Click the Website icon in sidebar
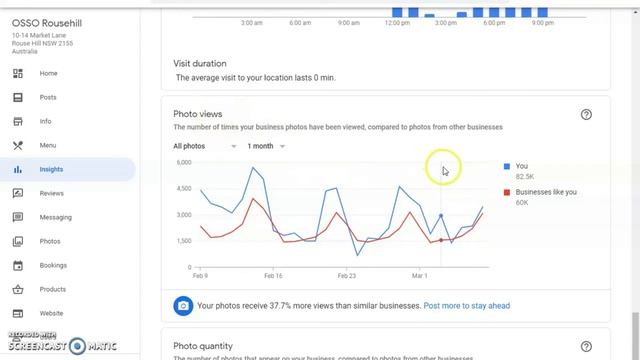The height and width of the screenshot is (360, 640). pyautogui.click(x=18, y=313)
